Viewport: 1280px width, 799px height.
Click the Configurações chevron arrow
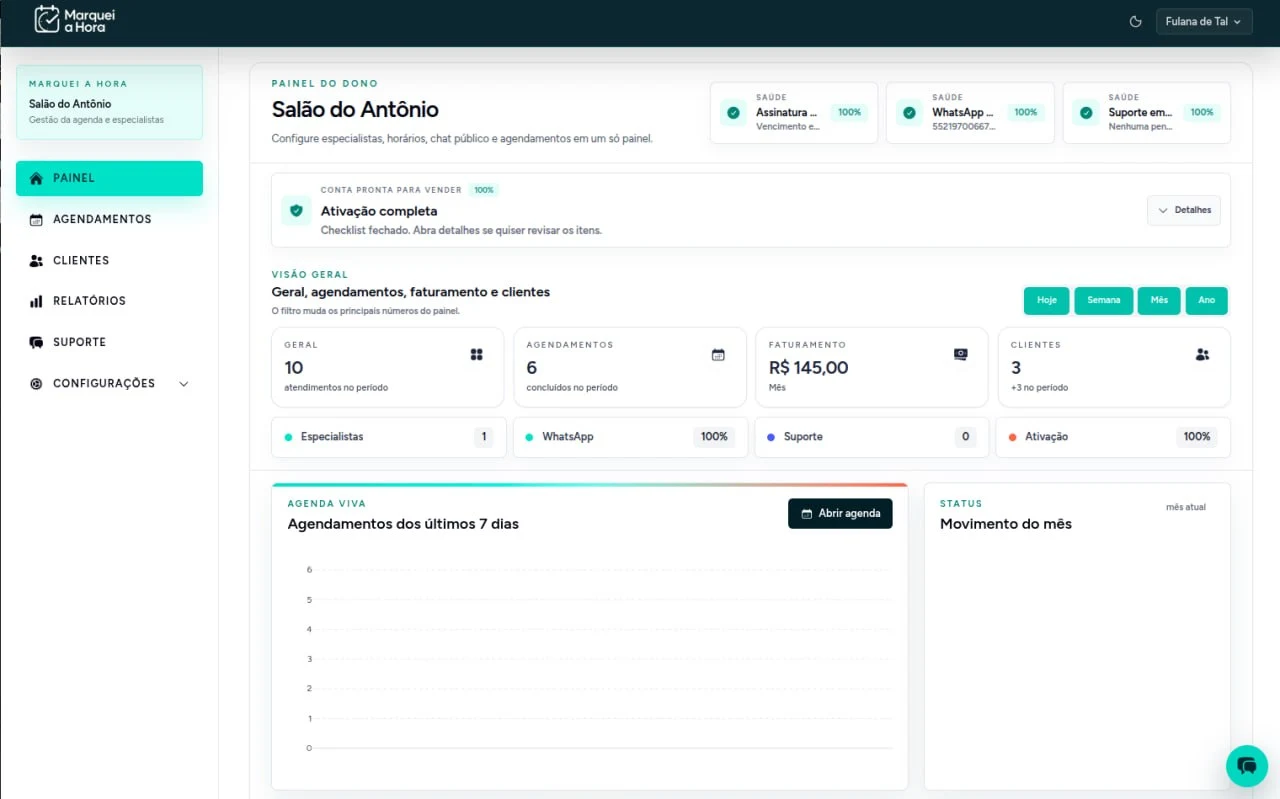click(x=183, y=383)
